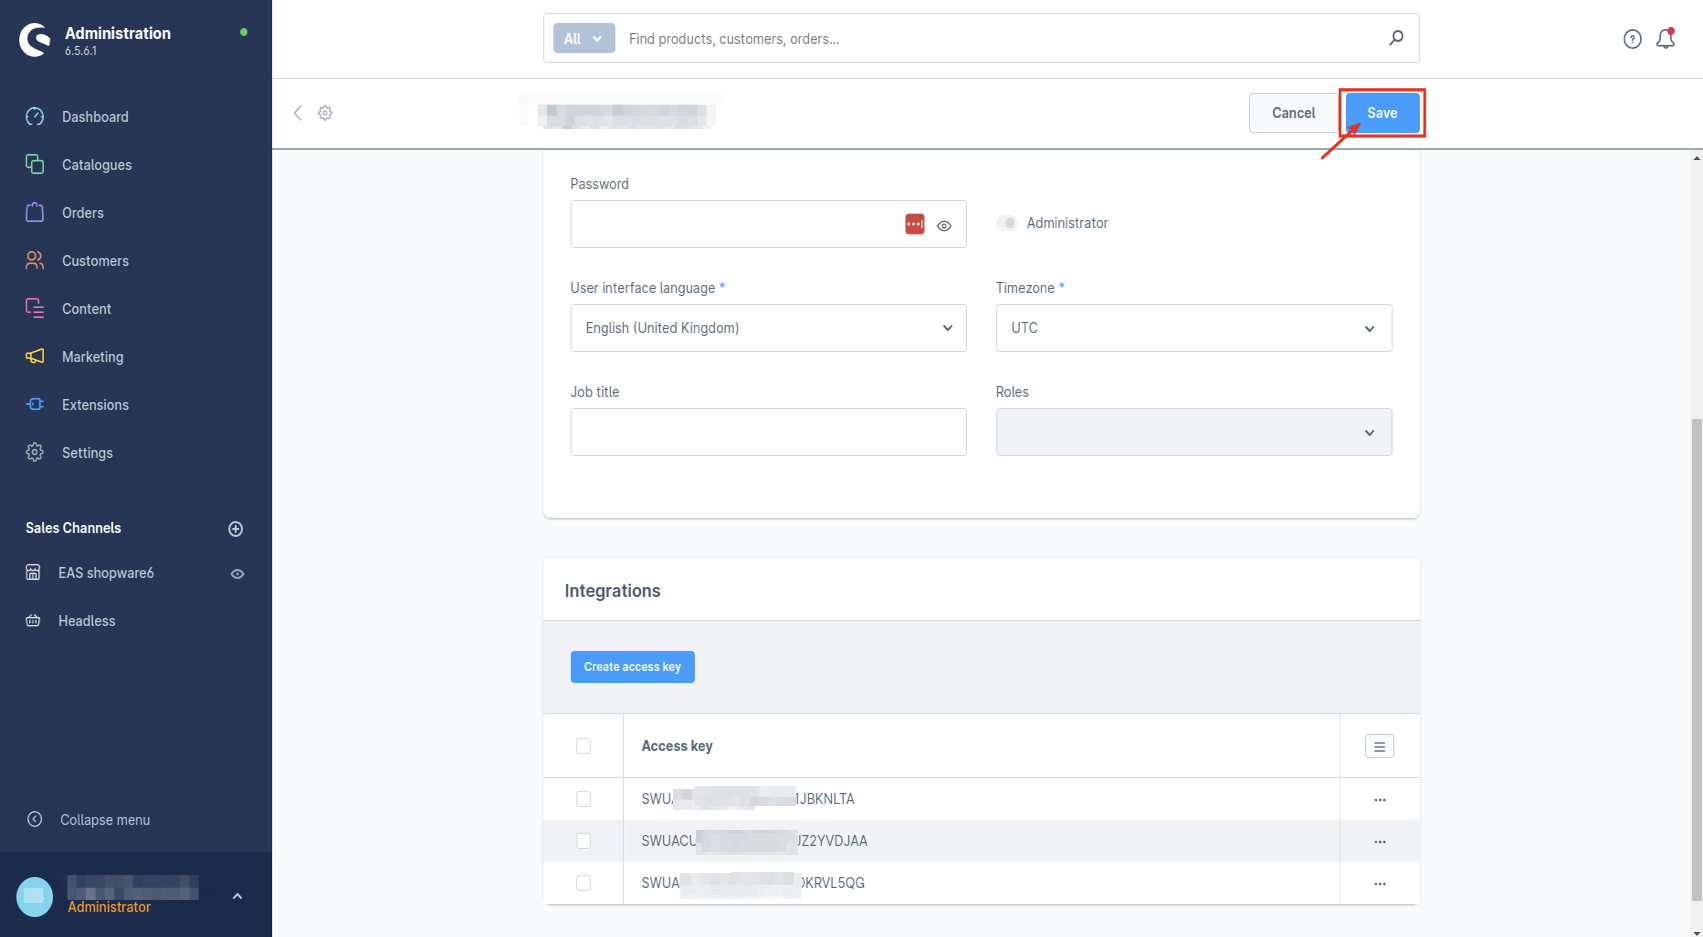This screenshot has width=1703, height=937.
Task: Click the back arrow in page header
Action: (297, 113)
